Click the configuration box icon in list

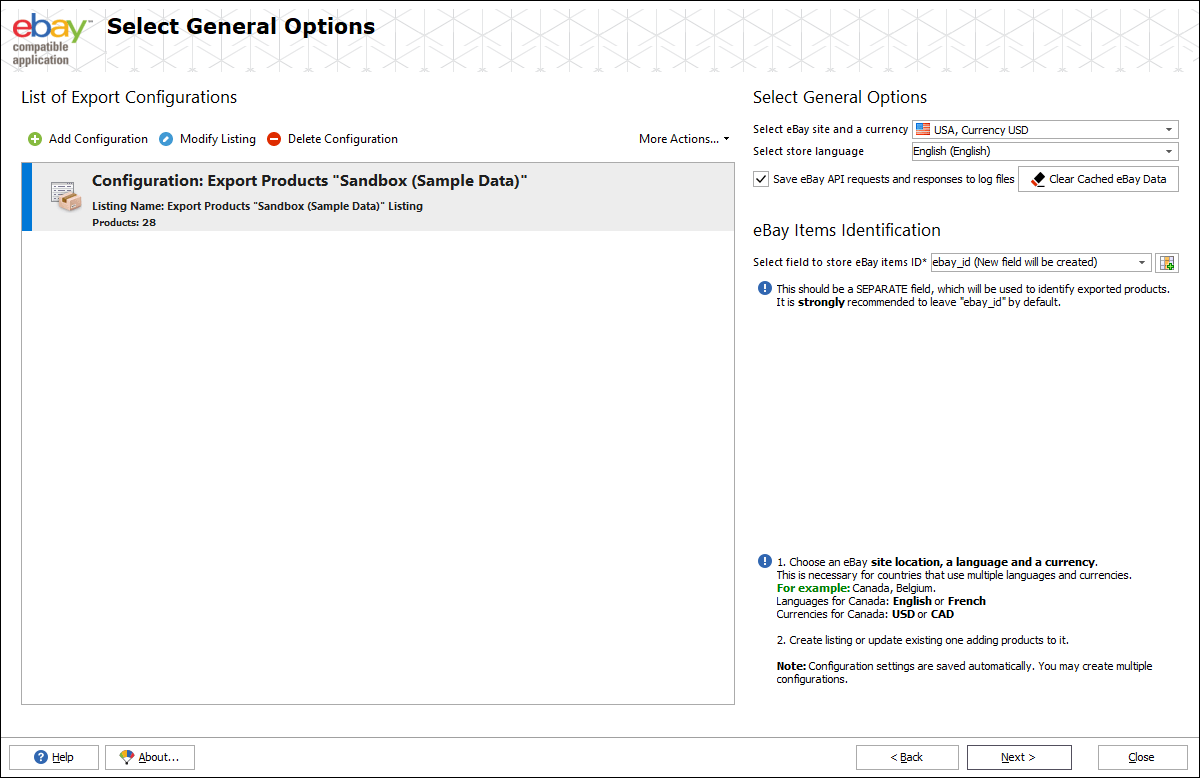pos(66,196)
